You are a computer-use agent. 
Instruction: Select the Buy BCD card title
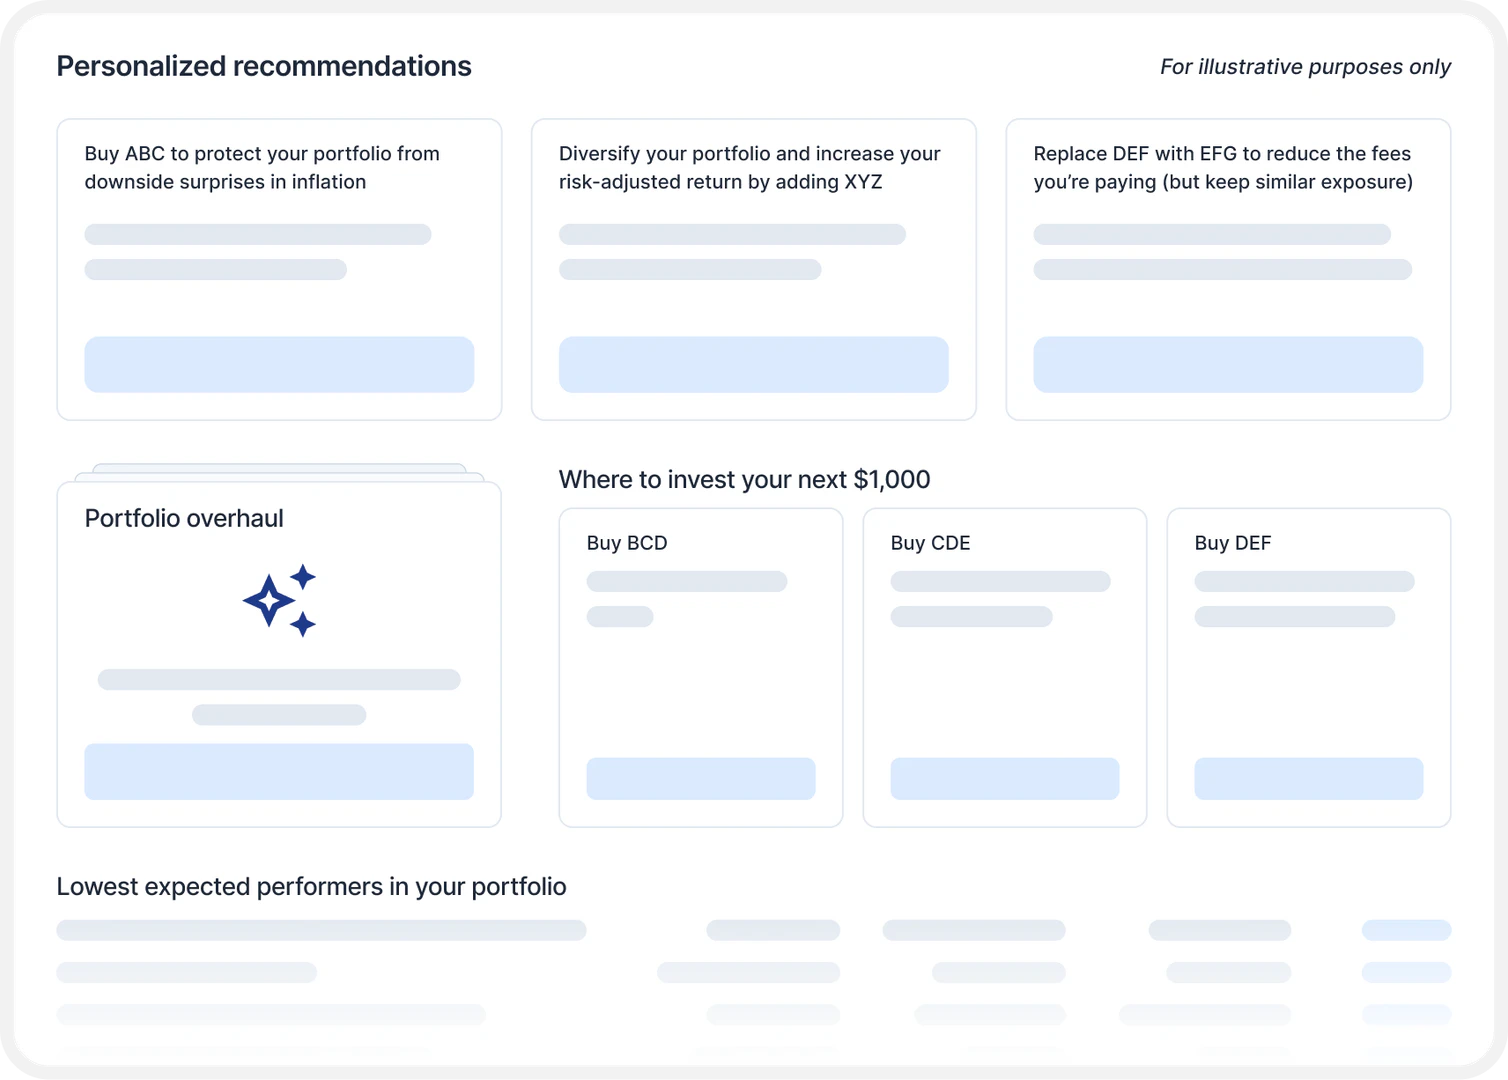[x=626, y=543]
